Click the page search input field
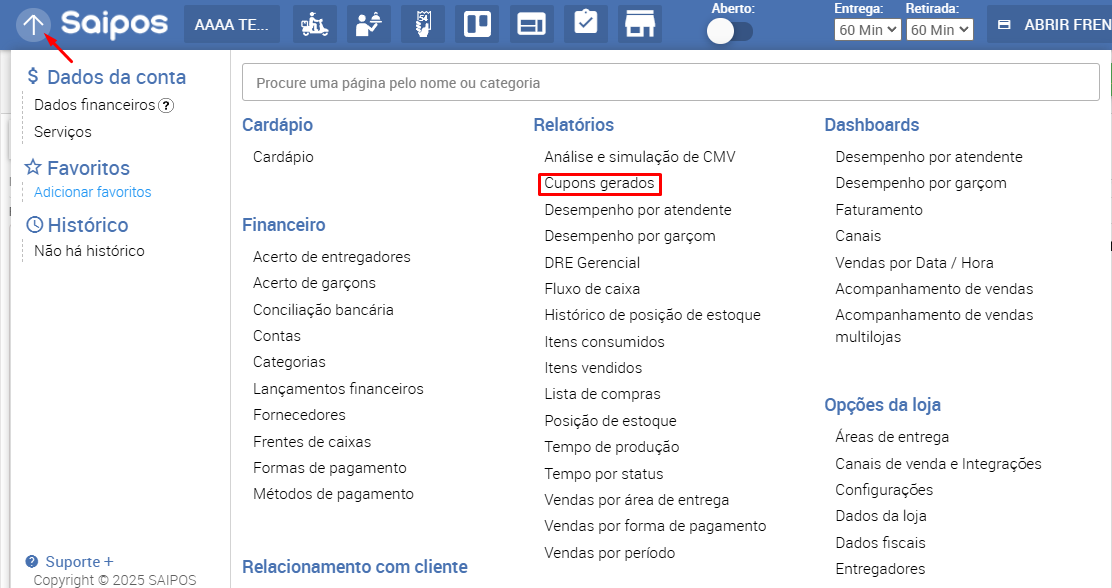The width and height of the screenshot is (1112, 588). point(671,82)
